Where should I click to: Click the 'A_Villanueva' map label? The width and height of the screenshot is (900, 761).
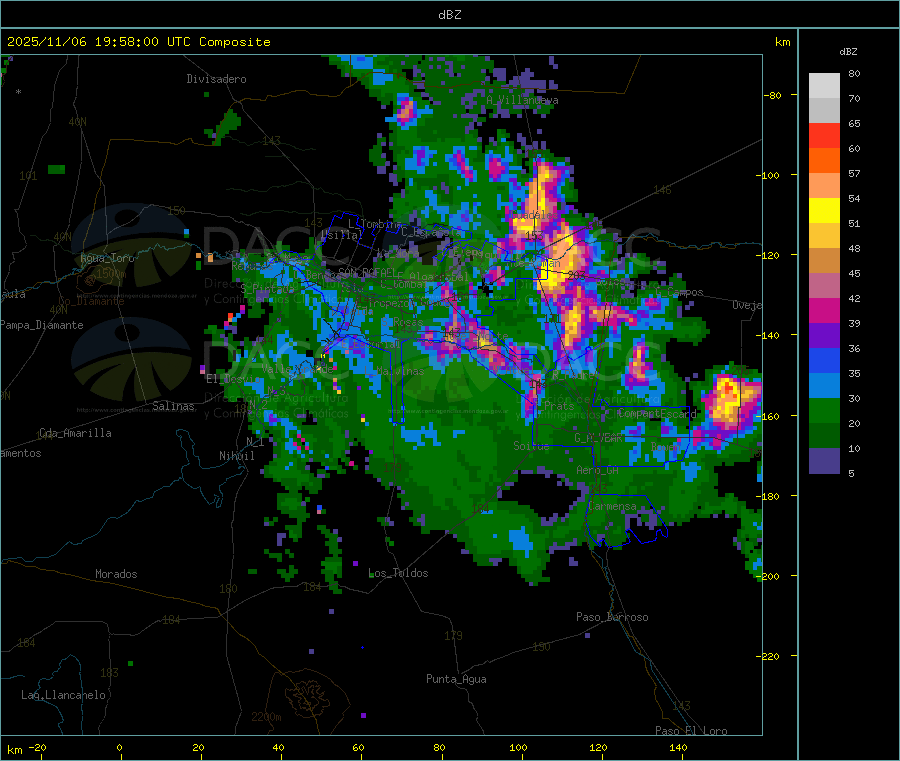click(x=522, y=100)
